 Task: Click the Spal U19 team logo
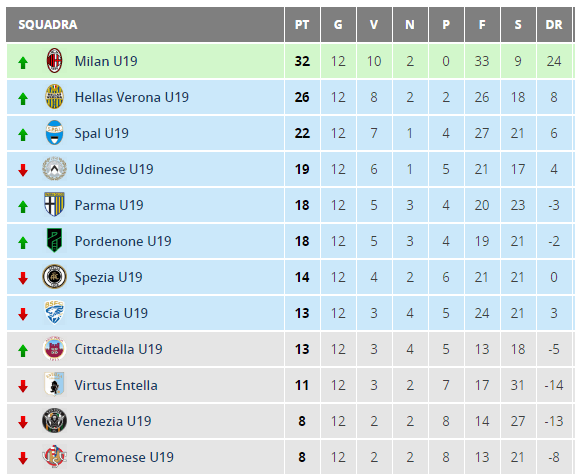tap(54, 133)
